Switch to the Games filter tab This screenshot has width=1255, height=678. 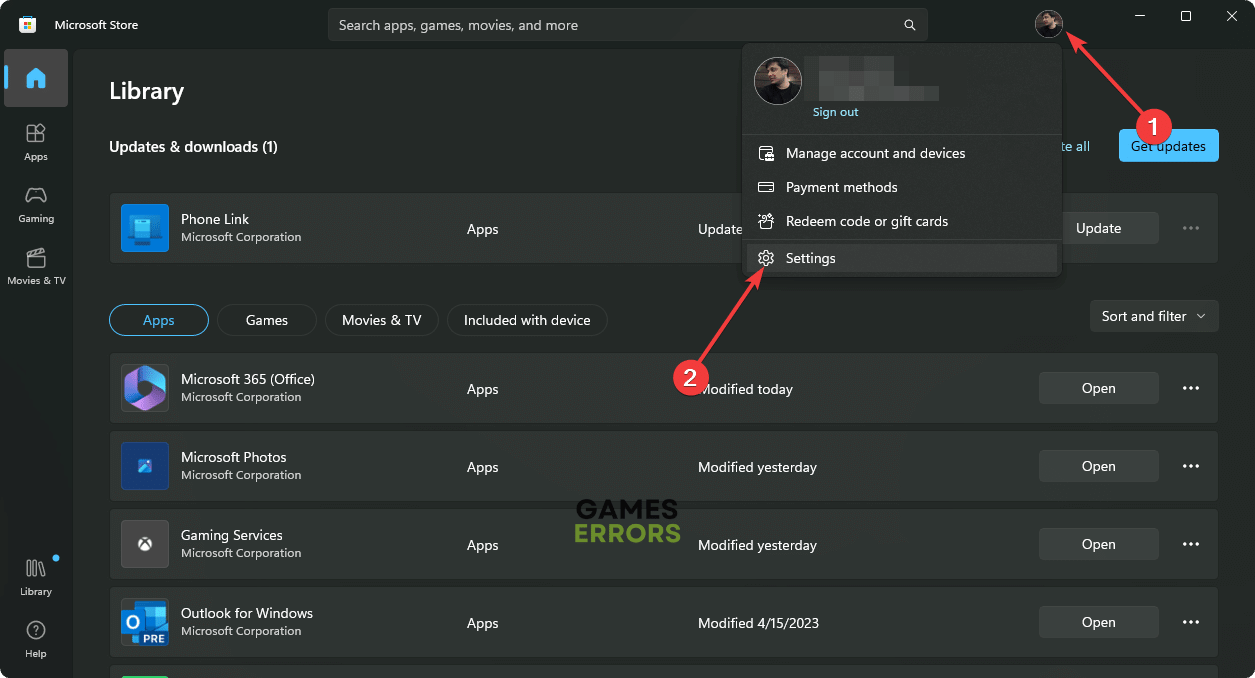tap(267, 320)
